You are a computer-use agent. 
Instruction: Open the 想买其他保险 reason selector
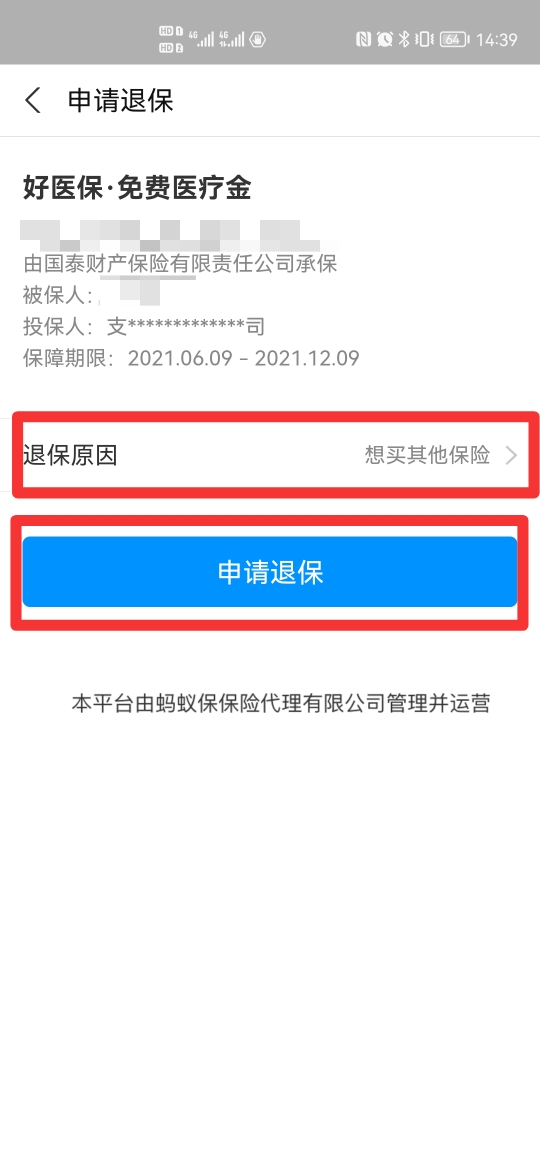click(x=427, y=455)
